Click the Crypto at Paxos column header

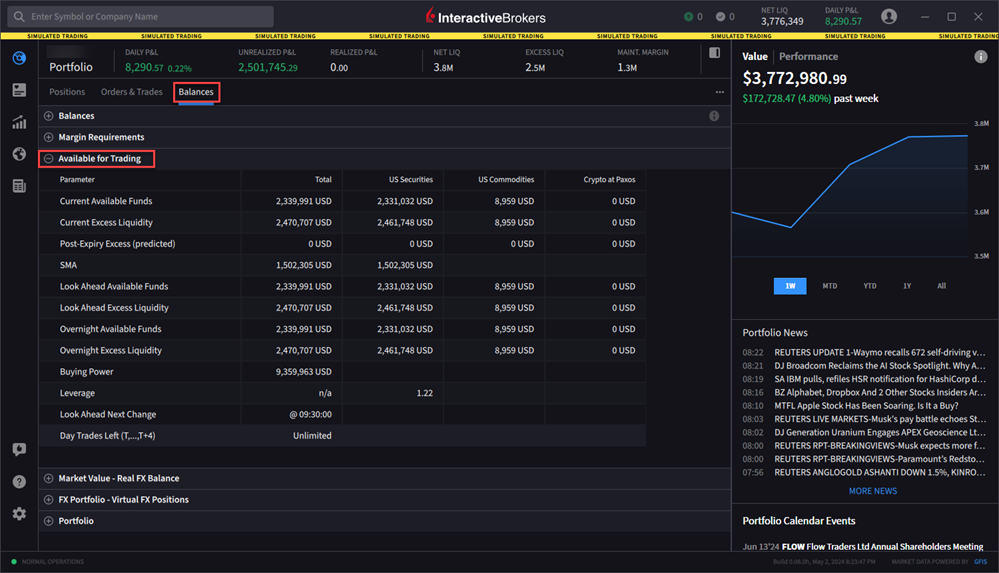pos(609,180)
